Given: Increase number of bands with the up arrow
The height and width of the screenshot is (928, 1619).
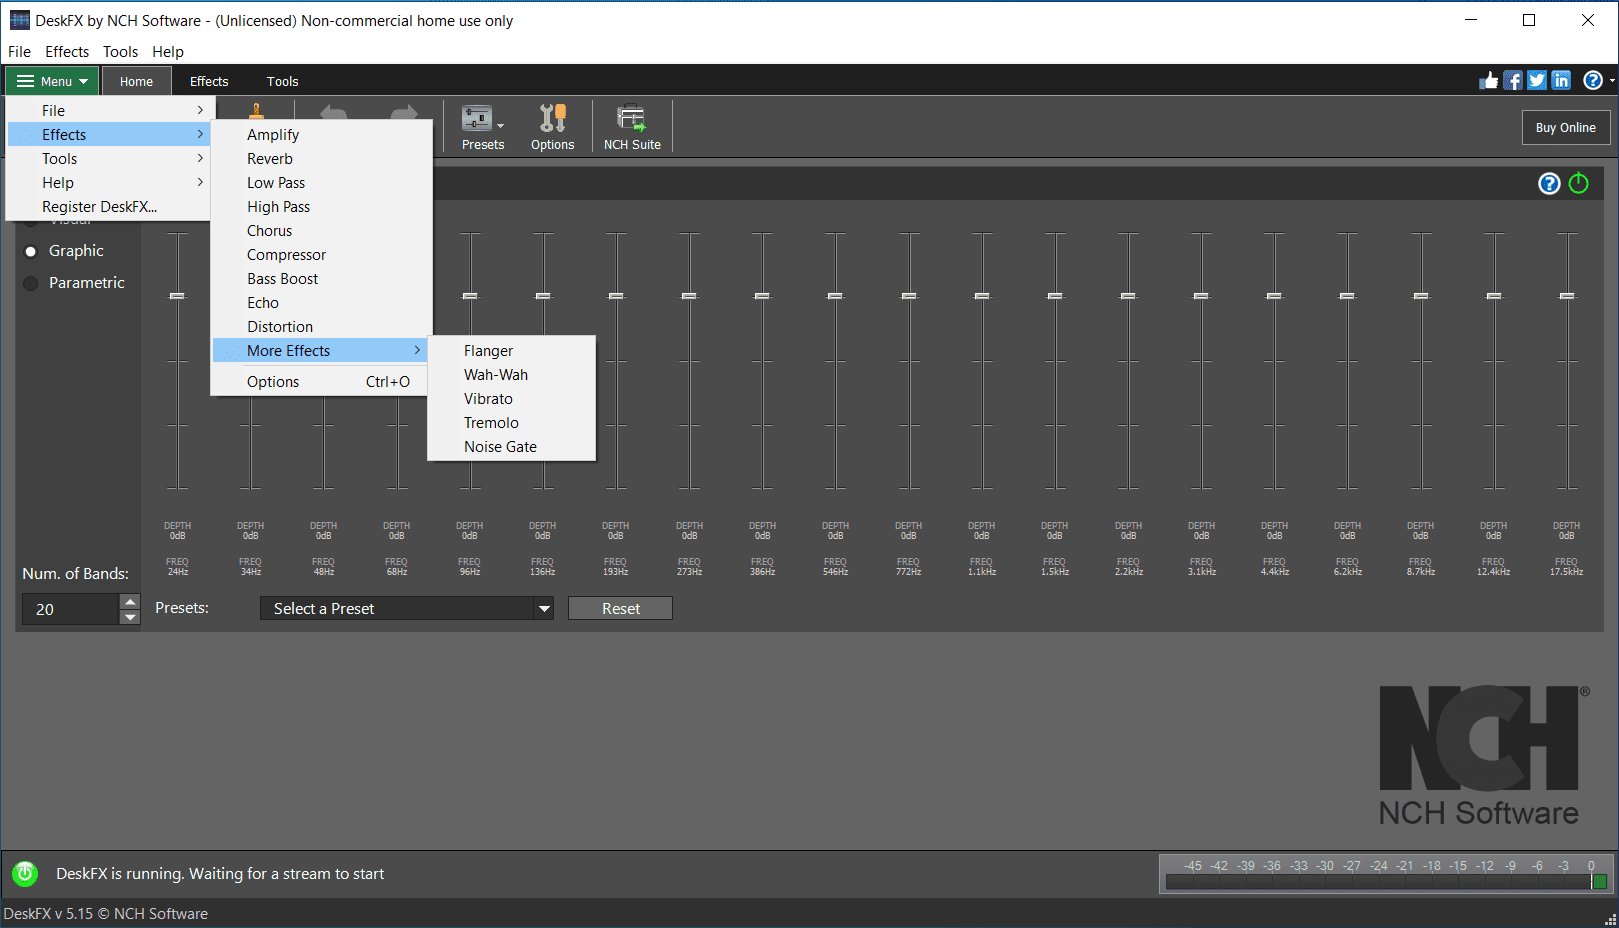Looking at the screenshot, I should point(130,602).
